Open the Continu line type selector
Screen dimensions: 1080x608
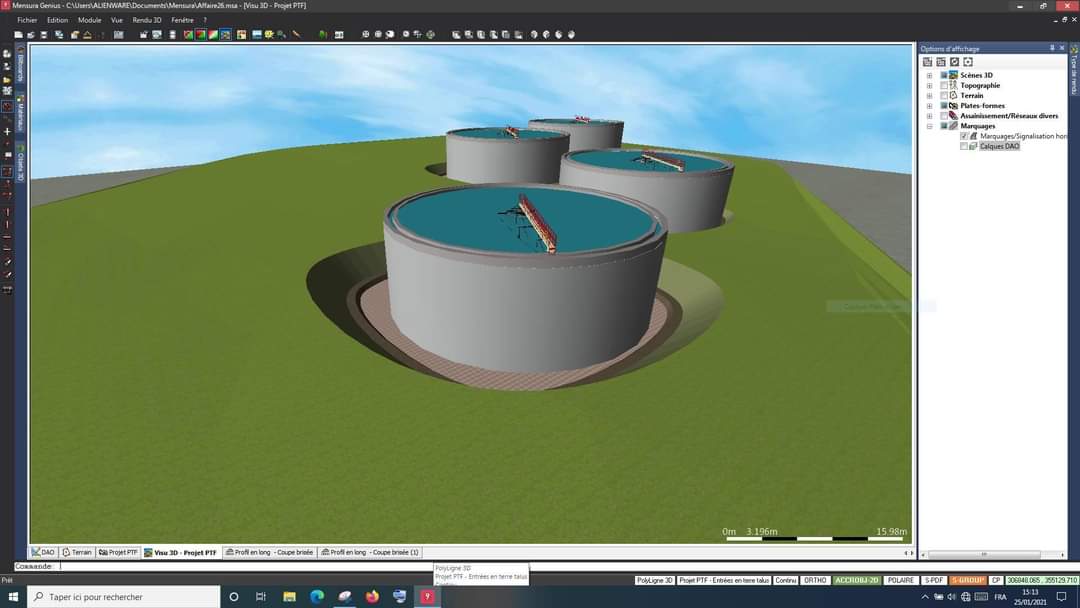(x=786, y=580)
